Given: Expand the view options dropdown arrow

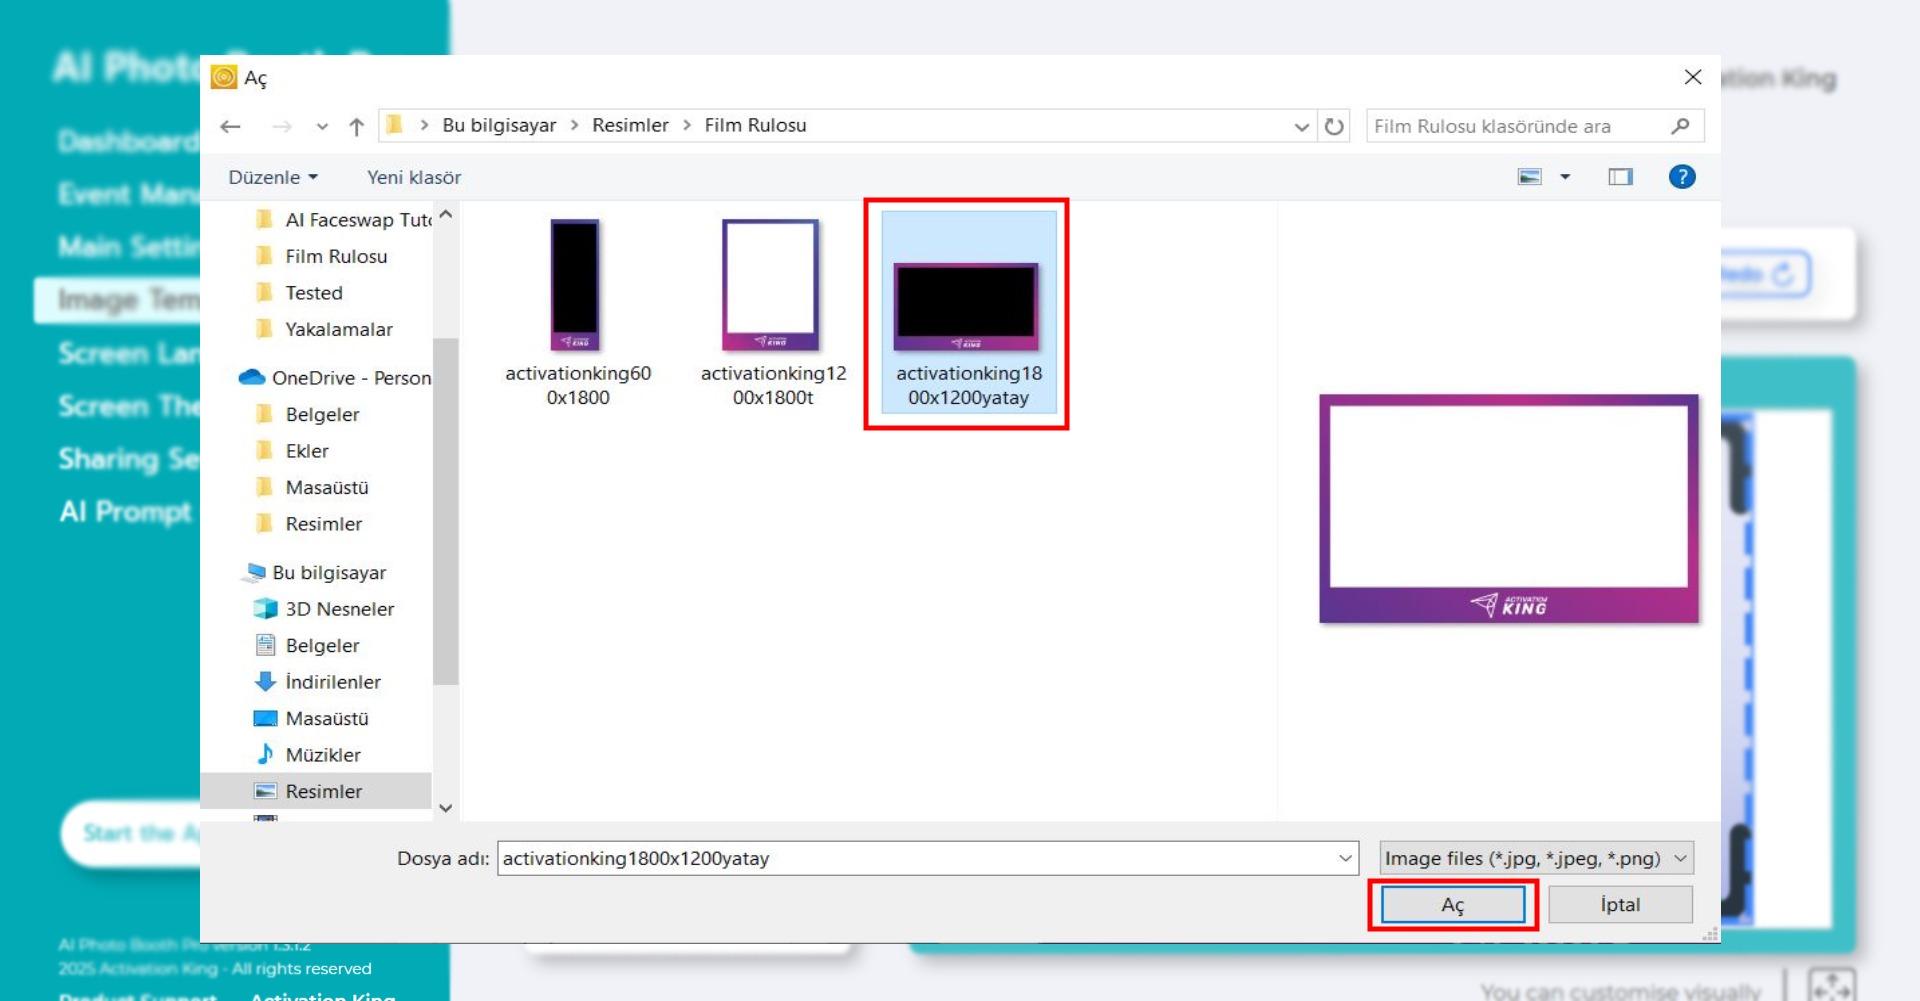Looking at the screenshot, I should coord(1565,177).
